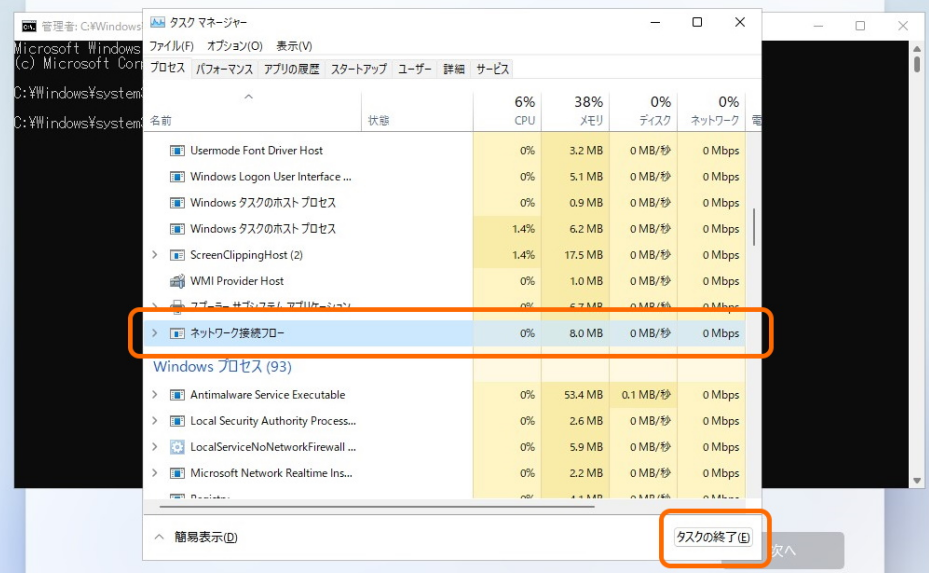Select the WMI Provider Host process name
The image size is (929, 573).
pos(237,281)
